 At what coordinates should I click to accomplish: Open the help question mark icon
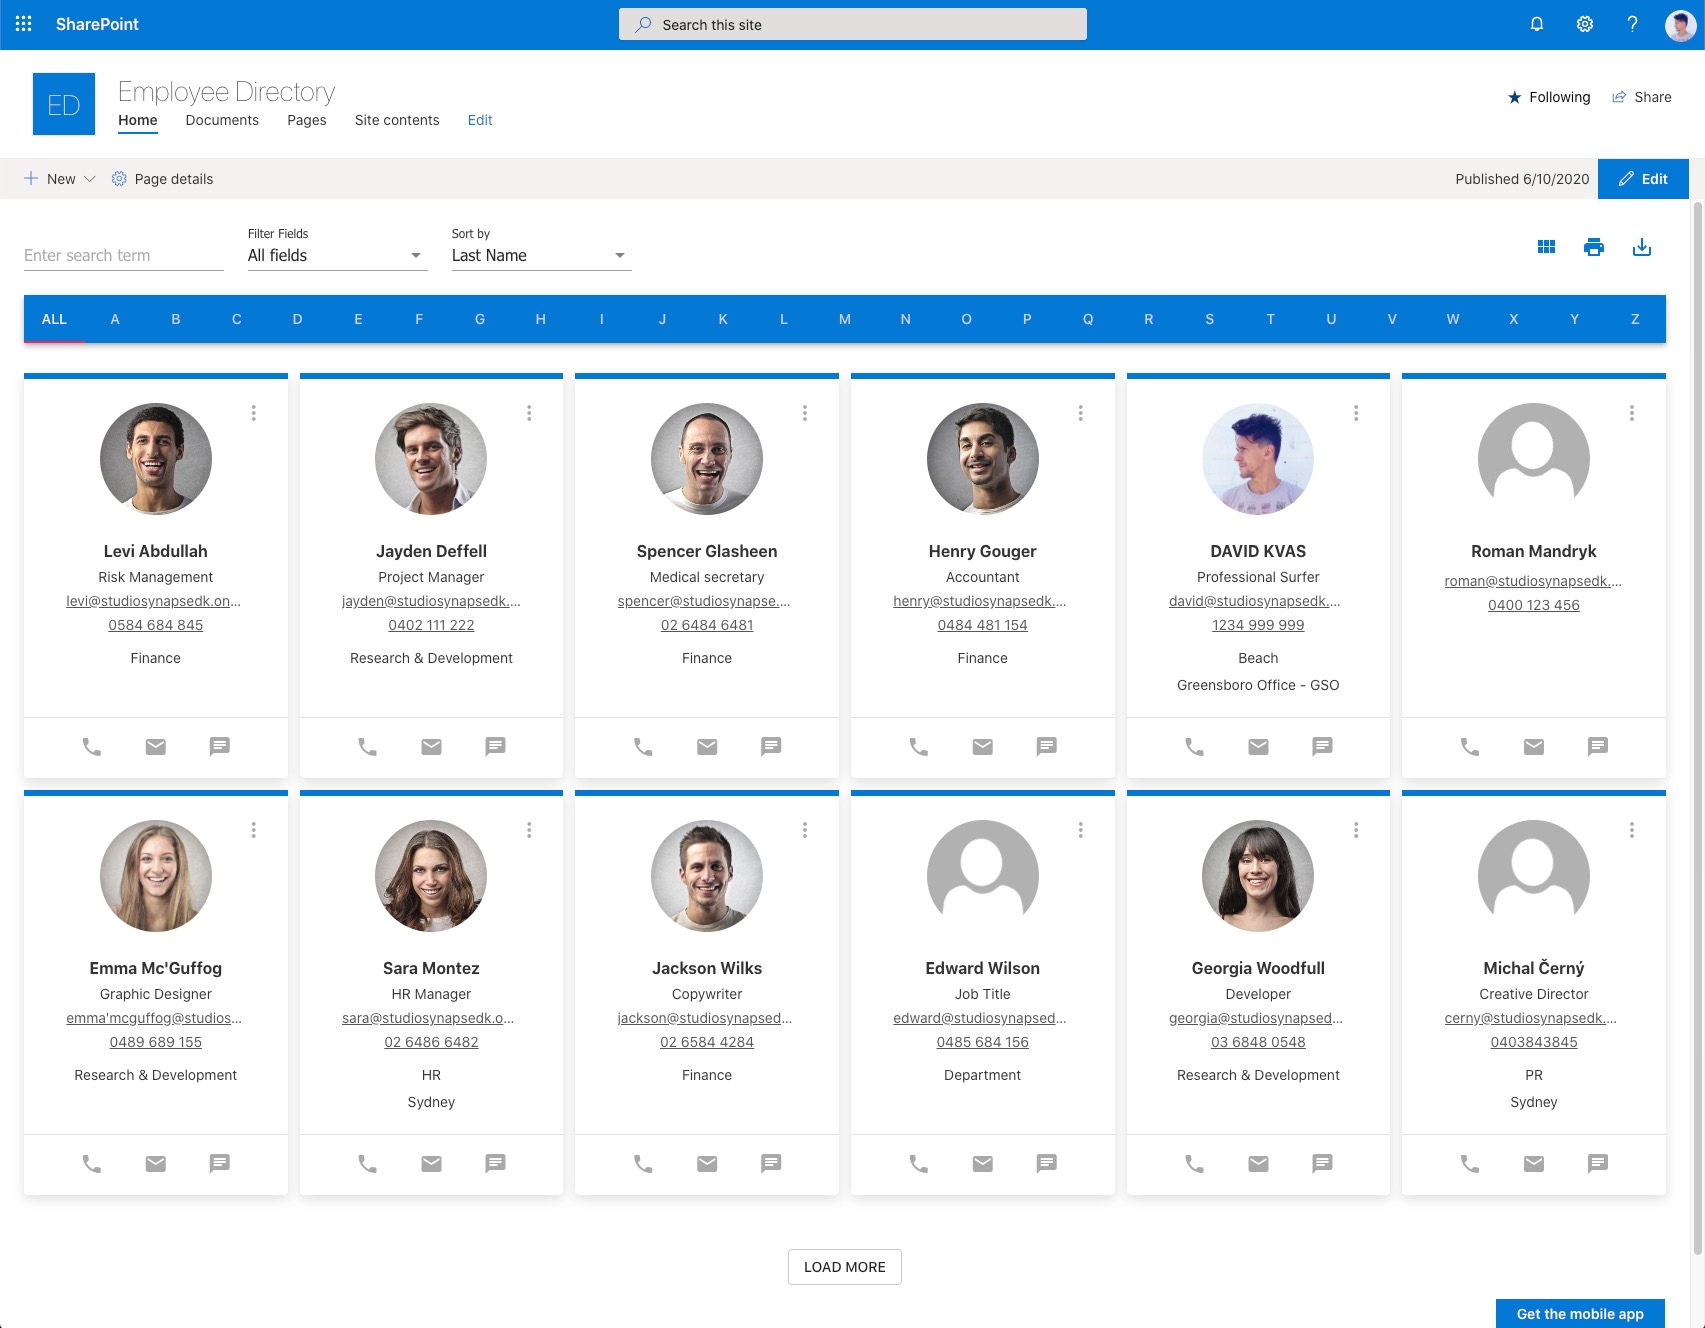tap(1632, 24)
